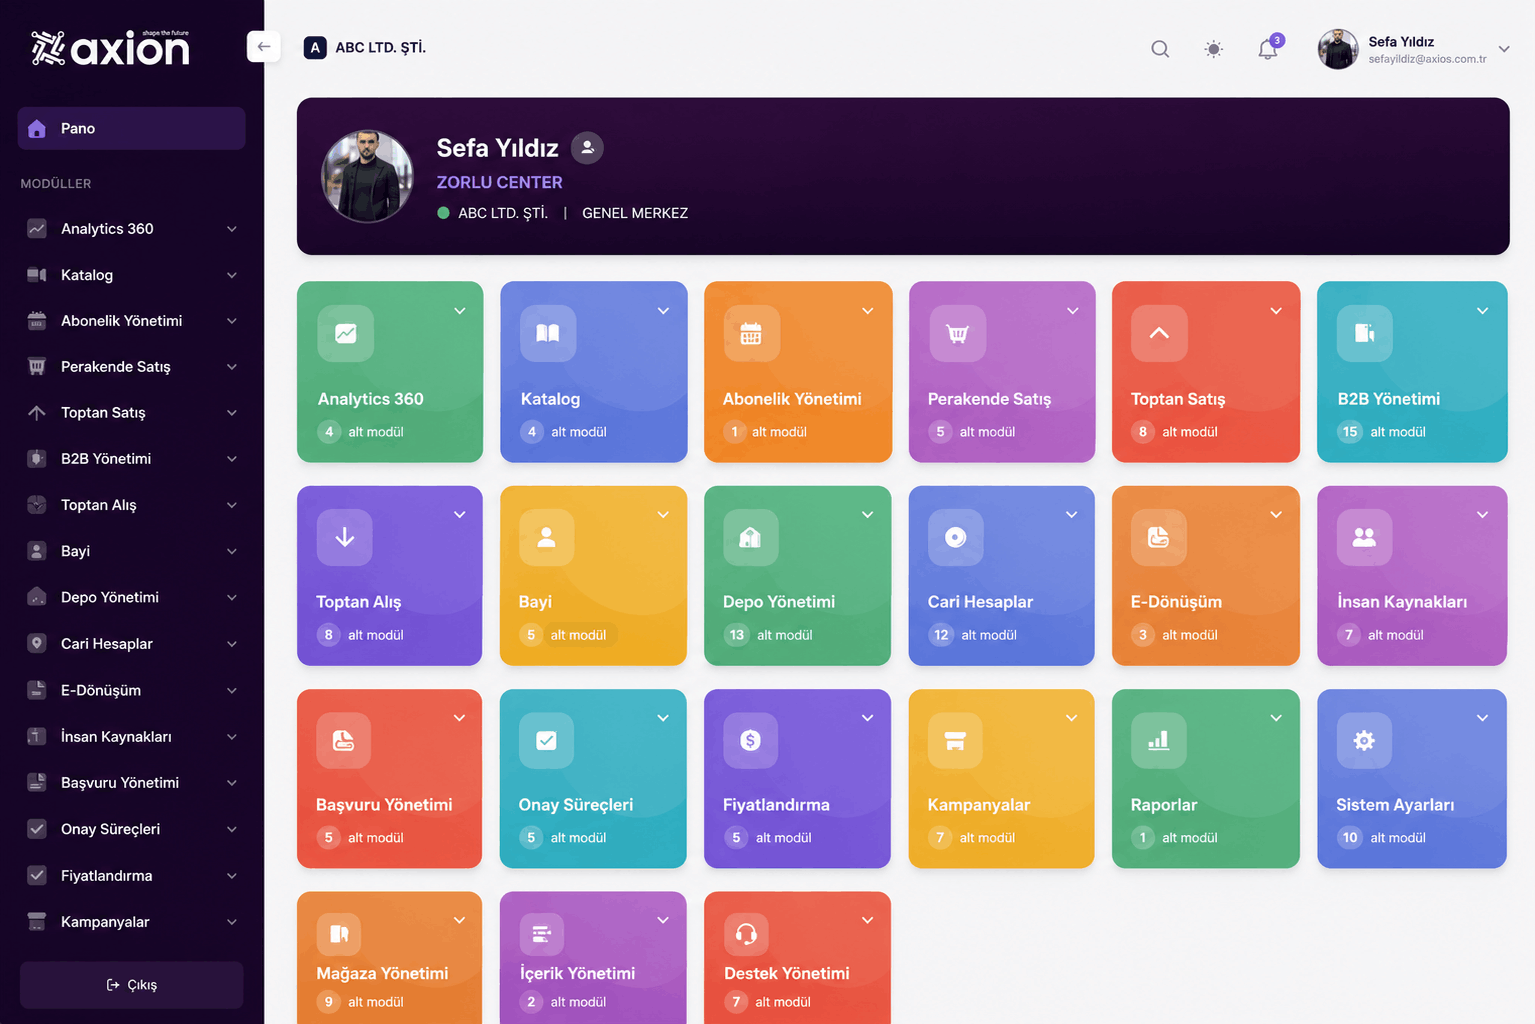Screen dimensions: 1535x1024
Task: Click the Perakende Satış card cart icon
Action: [957, 333]
